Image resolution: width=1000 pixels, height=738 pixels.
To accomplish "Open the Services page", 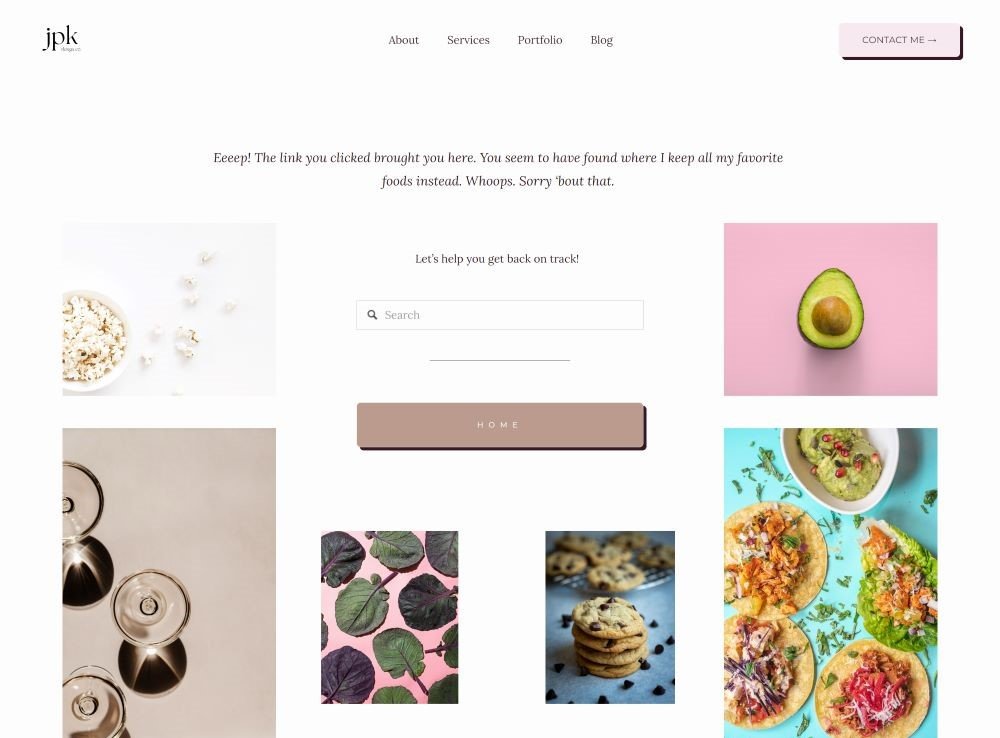I will point(468,40).
